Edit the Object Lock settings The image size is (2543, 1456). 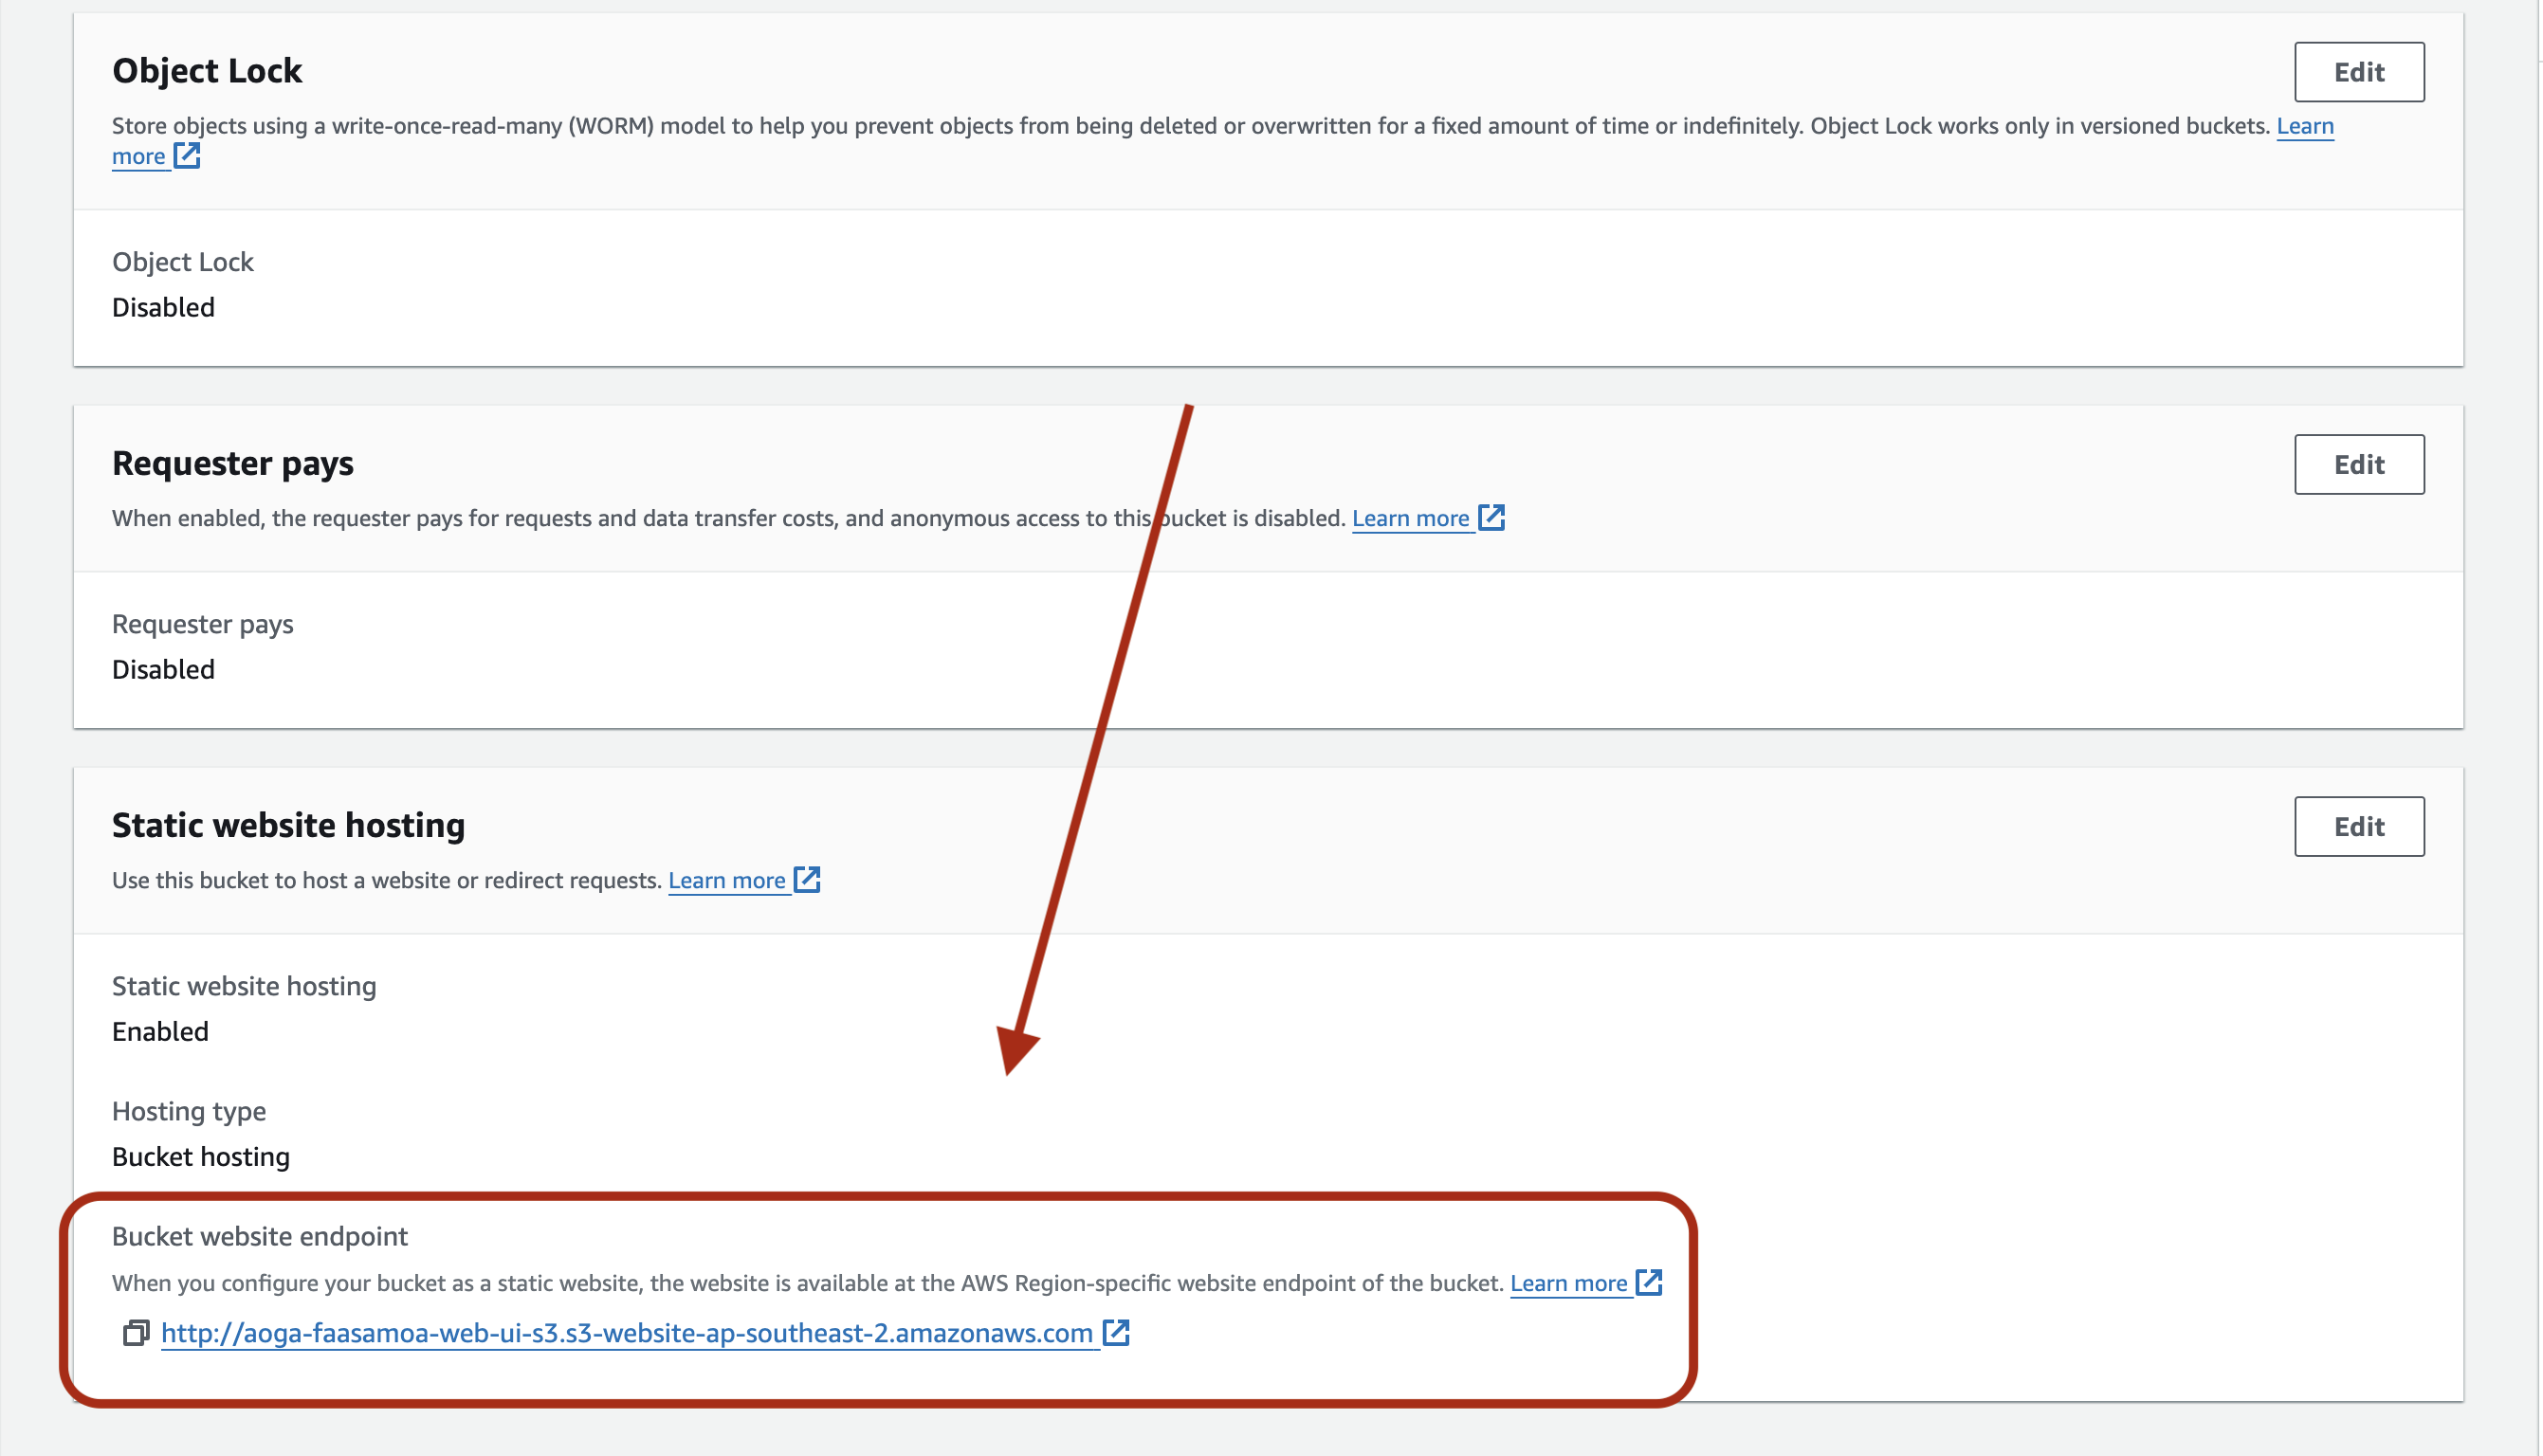[2358, 72]
